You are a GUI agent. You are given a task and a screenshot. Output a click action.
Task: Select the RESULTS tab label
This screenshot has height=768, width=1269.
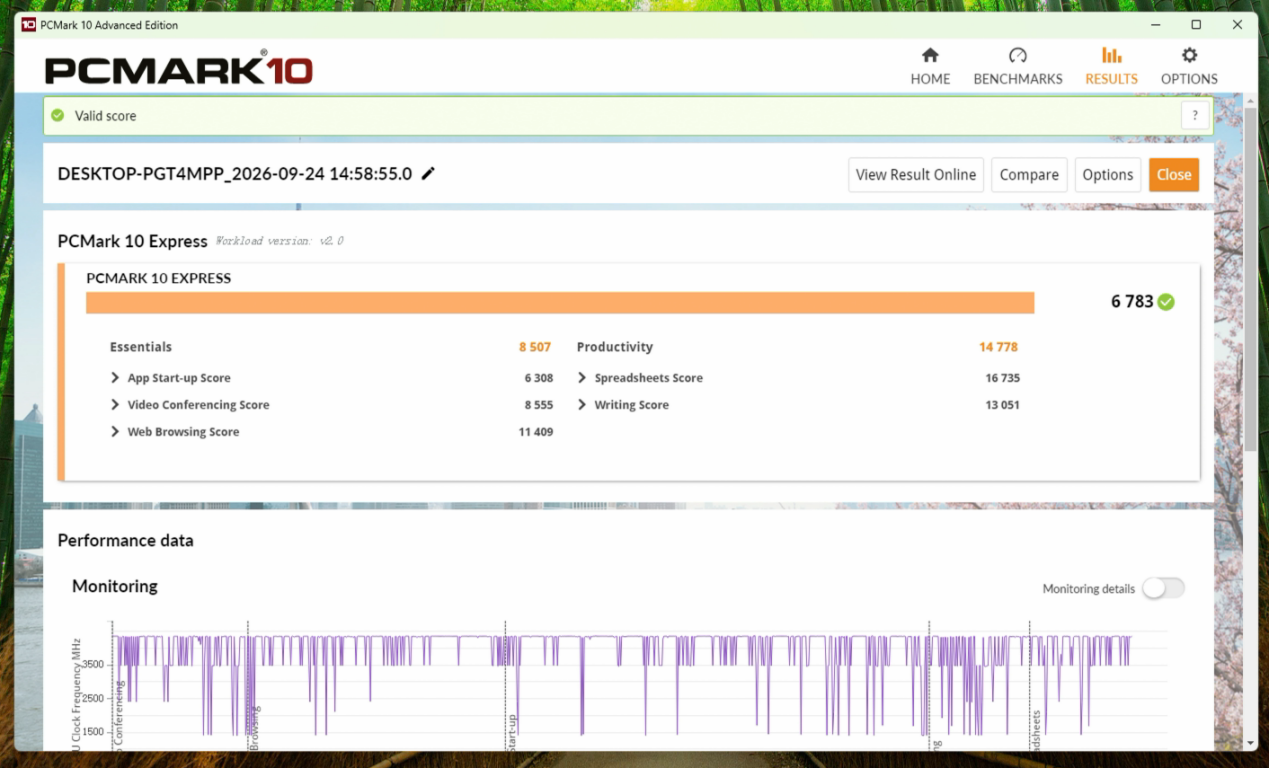coord(1111,79)
